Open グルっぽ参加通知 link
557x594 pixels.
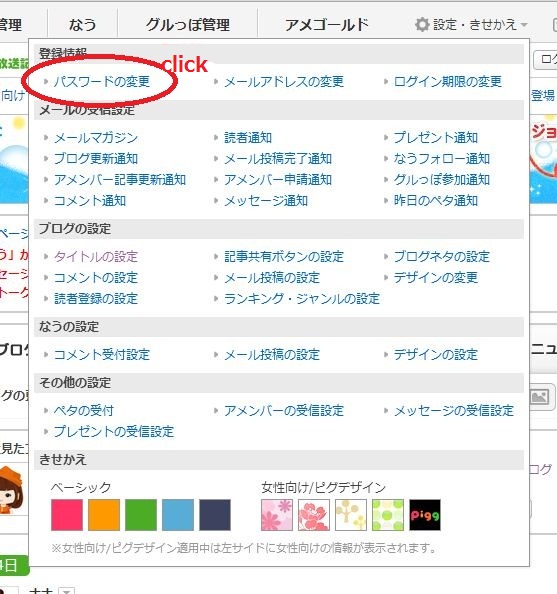point(442,180)
